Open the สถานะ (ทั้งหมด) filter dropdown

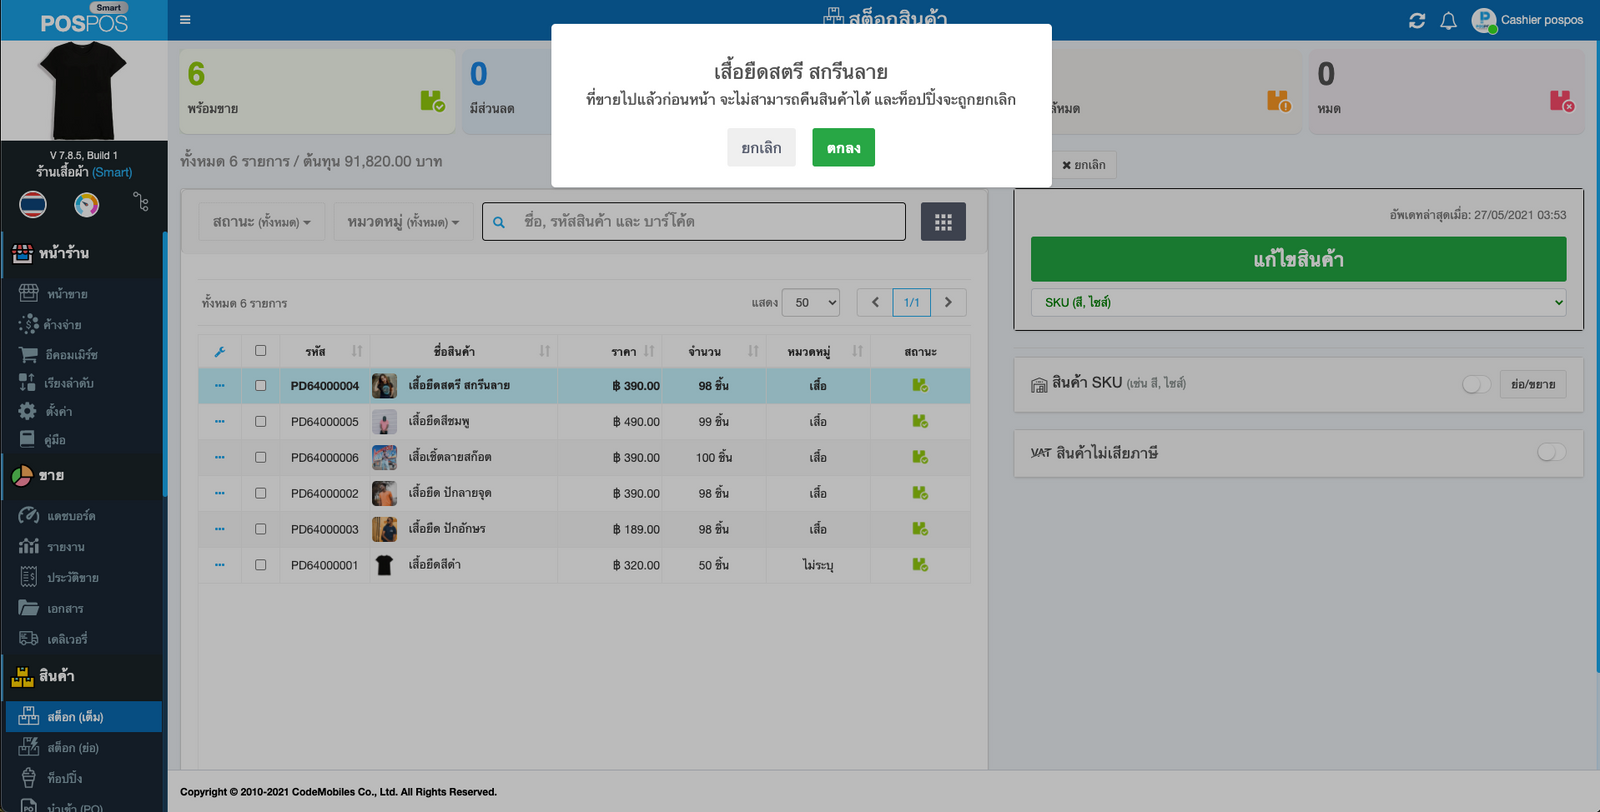[261, 222]
